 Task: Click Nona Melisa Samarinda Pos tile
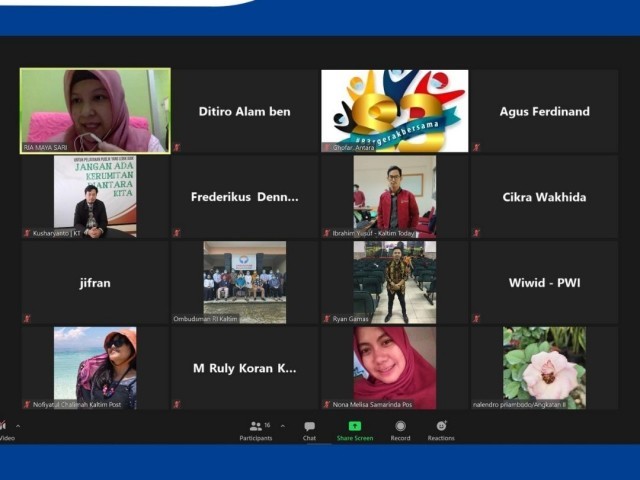tap(394, 367)
